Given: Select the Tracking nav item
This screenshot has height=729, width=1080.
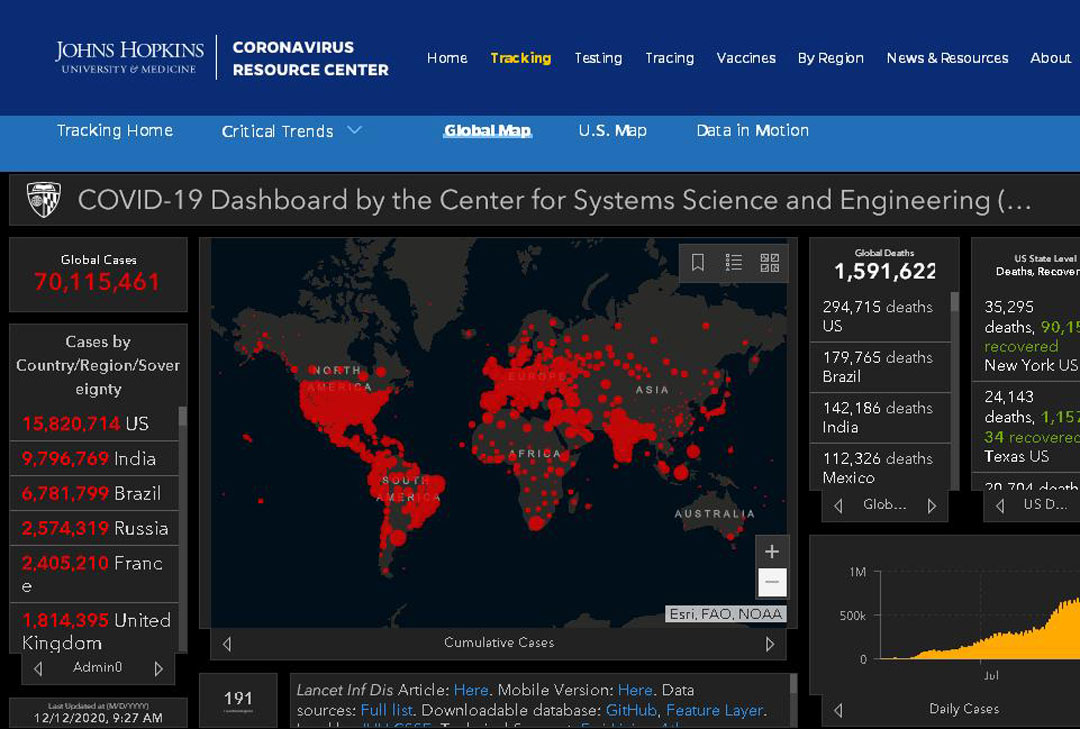Looking at the screenshot, I should 521,58.
